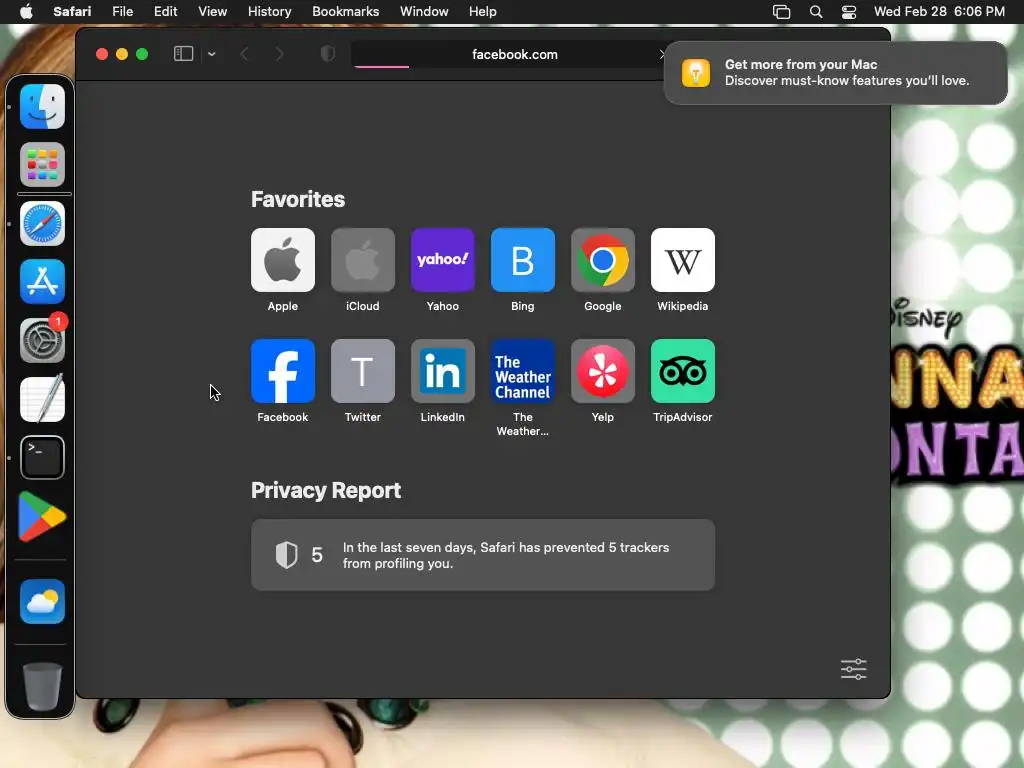Open App Store from the Dock
1024x768 pixels.
(x=42, y=281)
